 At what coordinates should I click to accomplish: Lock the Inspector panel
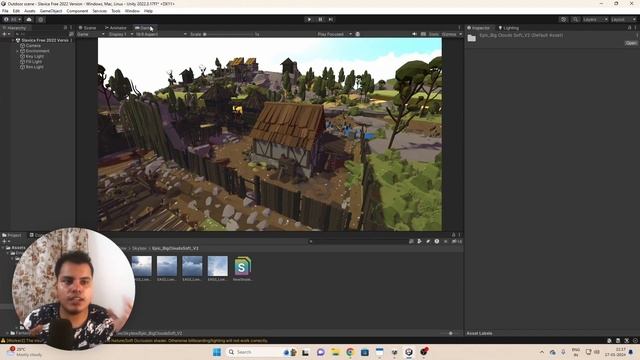[x=629, y=28]
